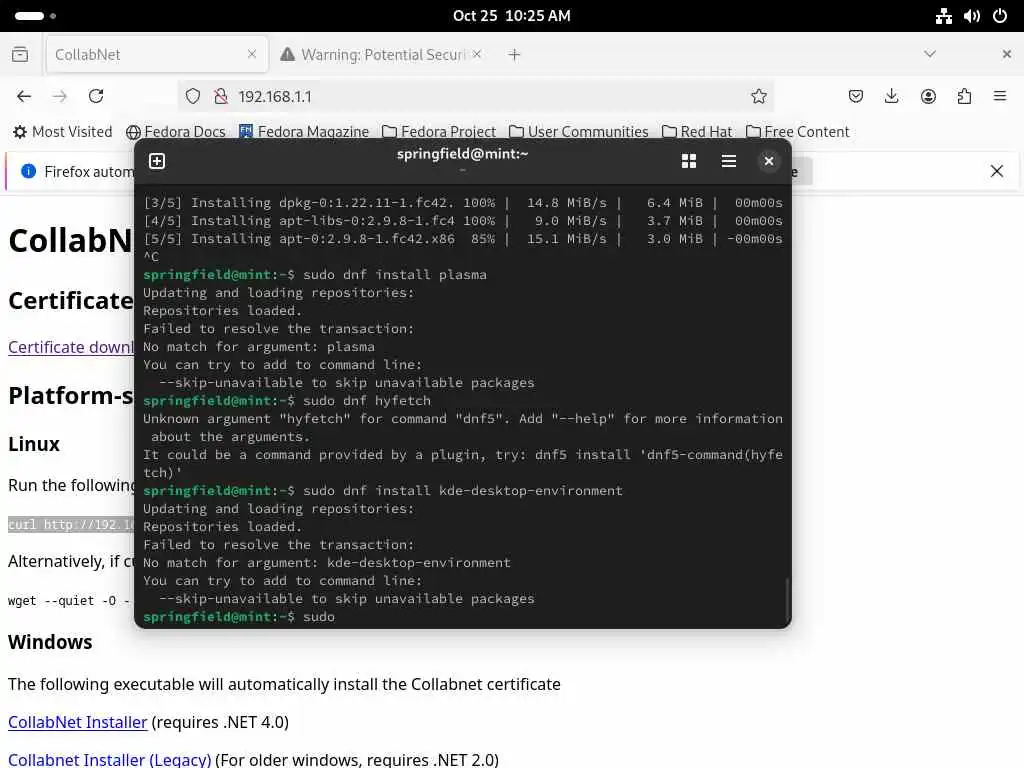
Task: Add a new terminal tab
Action: click(x=157, y=161)
